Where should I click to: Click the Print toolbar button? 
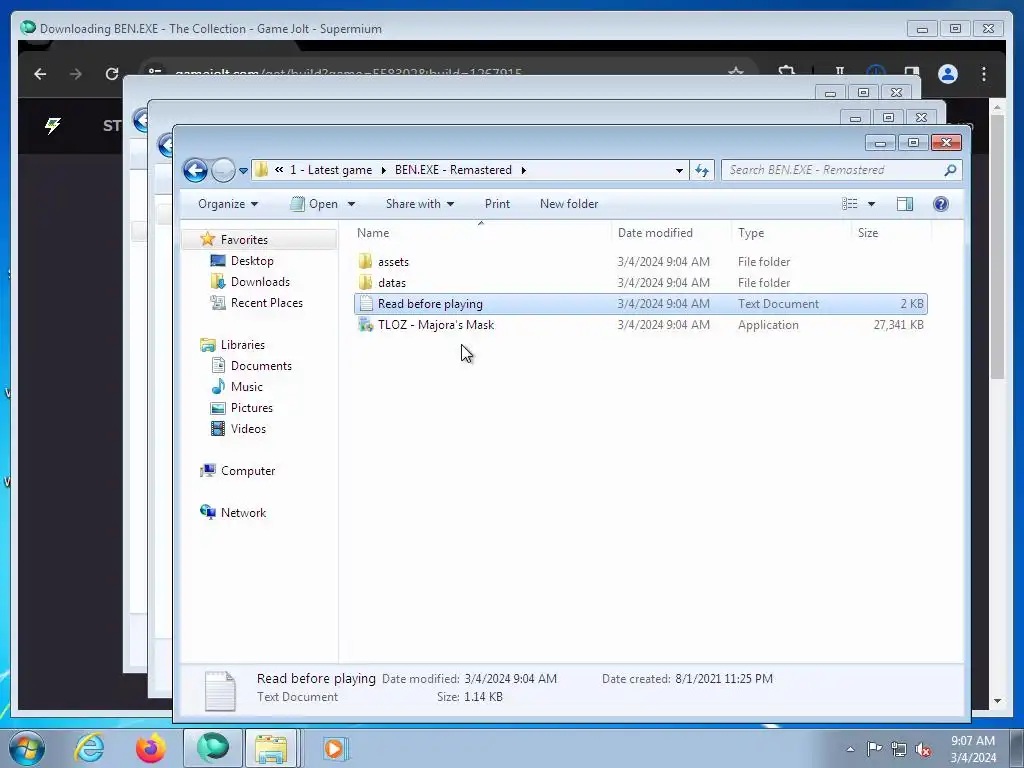[x=497, y=204]
